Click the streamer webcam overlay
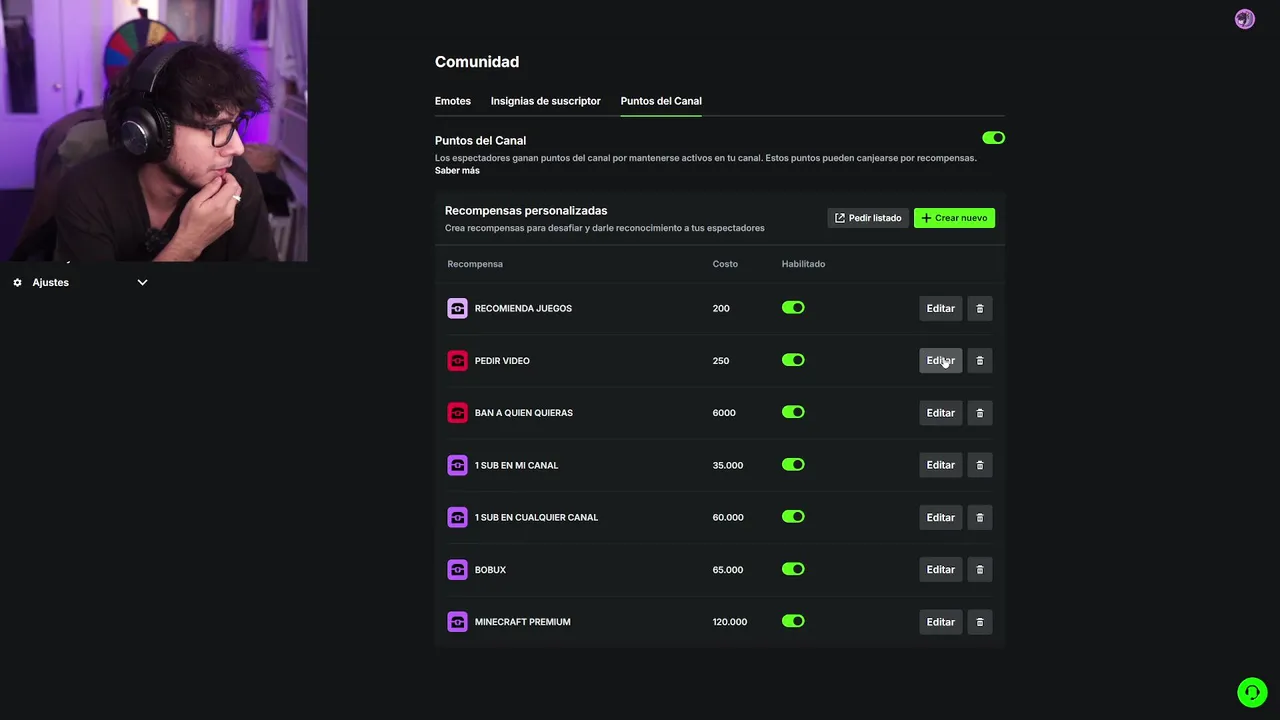The height and width of the screenshot is (720, 1280). [154, 131]
